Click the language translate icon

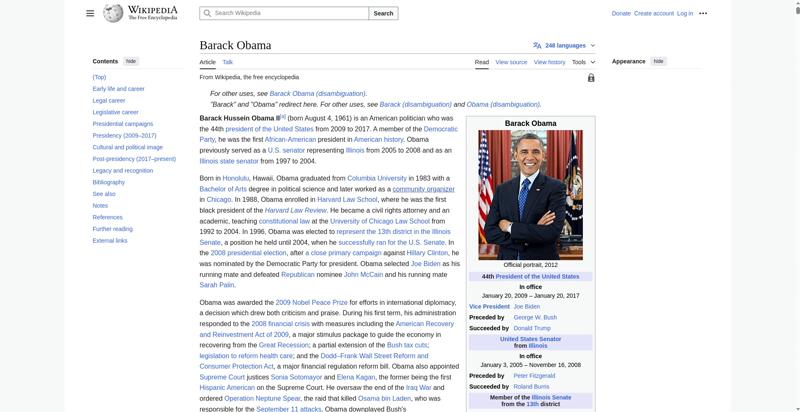(x=537, y=45)
